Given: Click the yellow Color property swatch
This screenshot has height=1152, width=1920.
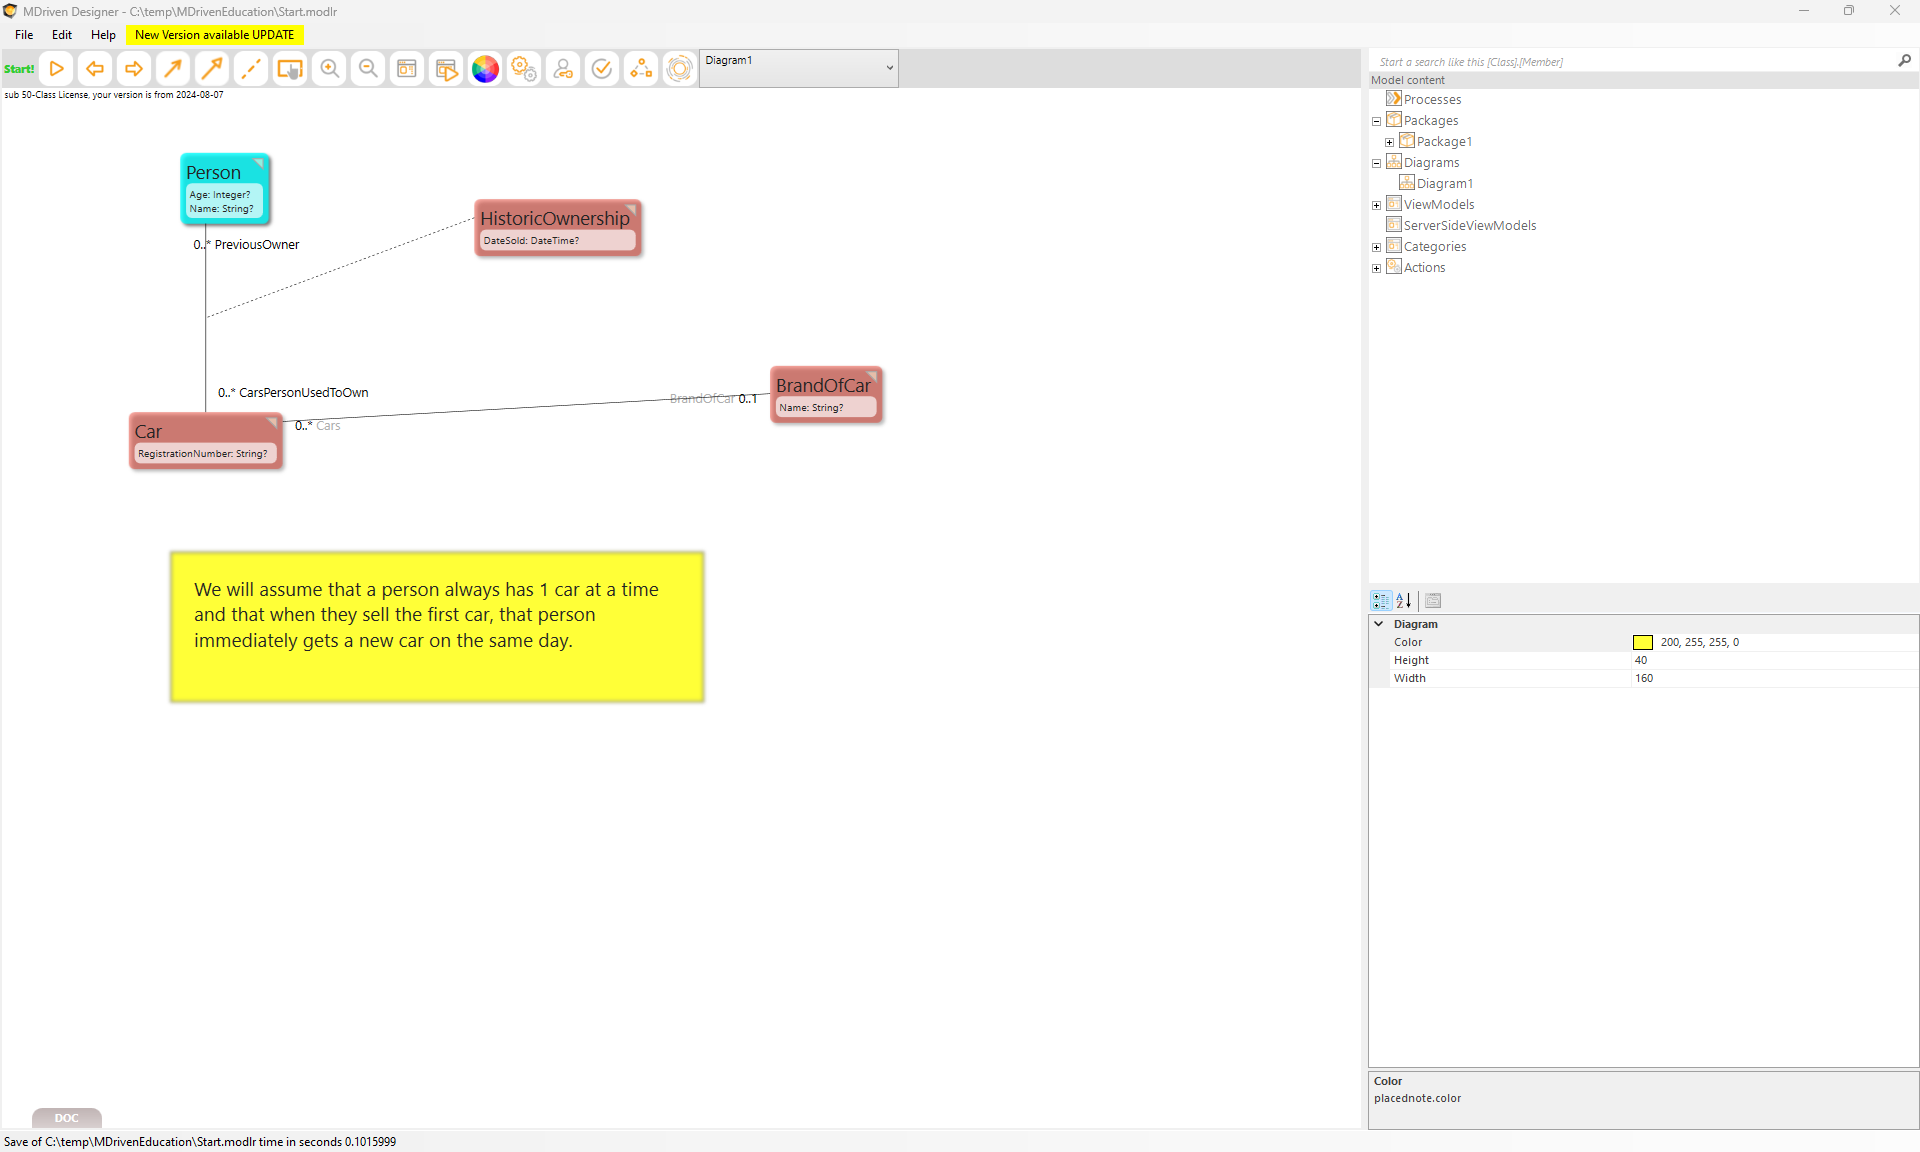Looking at the screenshot, I should click(x=1643, y=643).
